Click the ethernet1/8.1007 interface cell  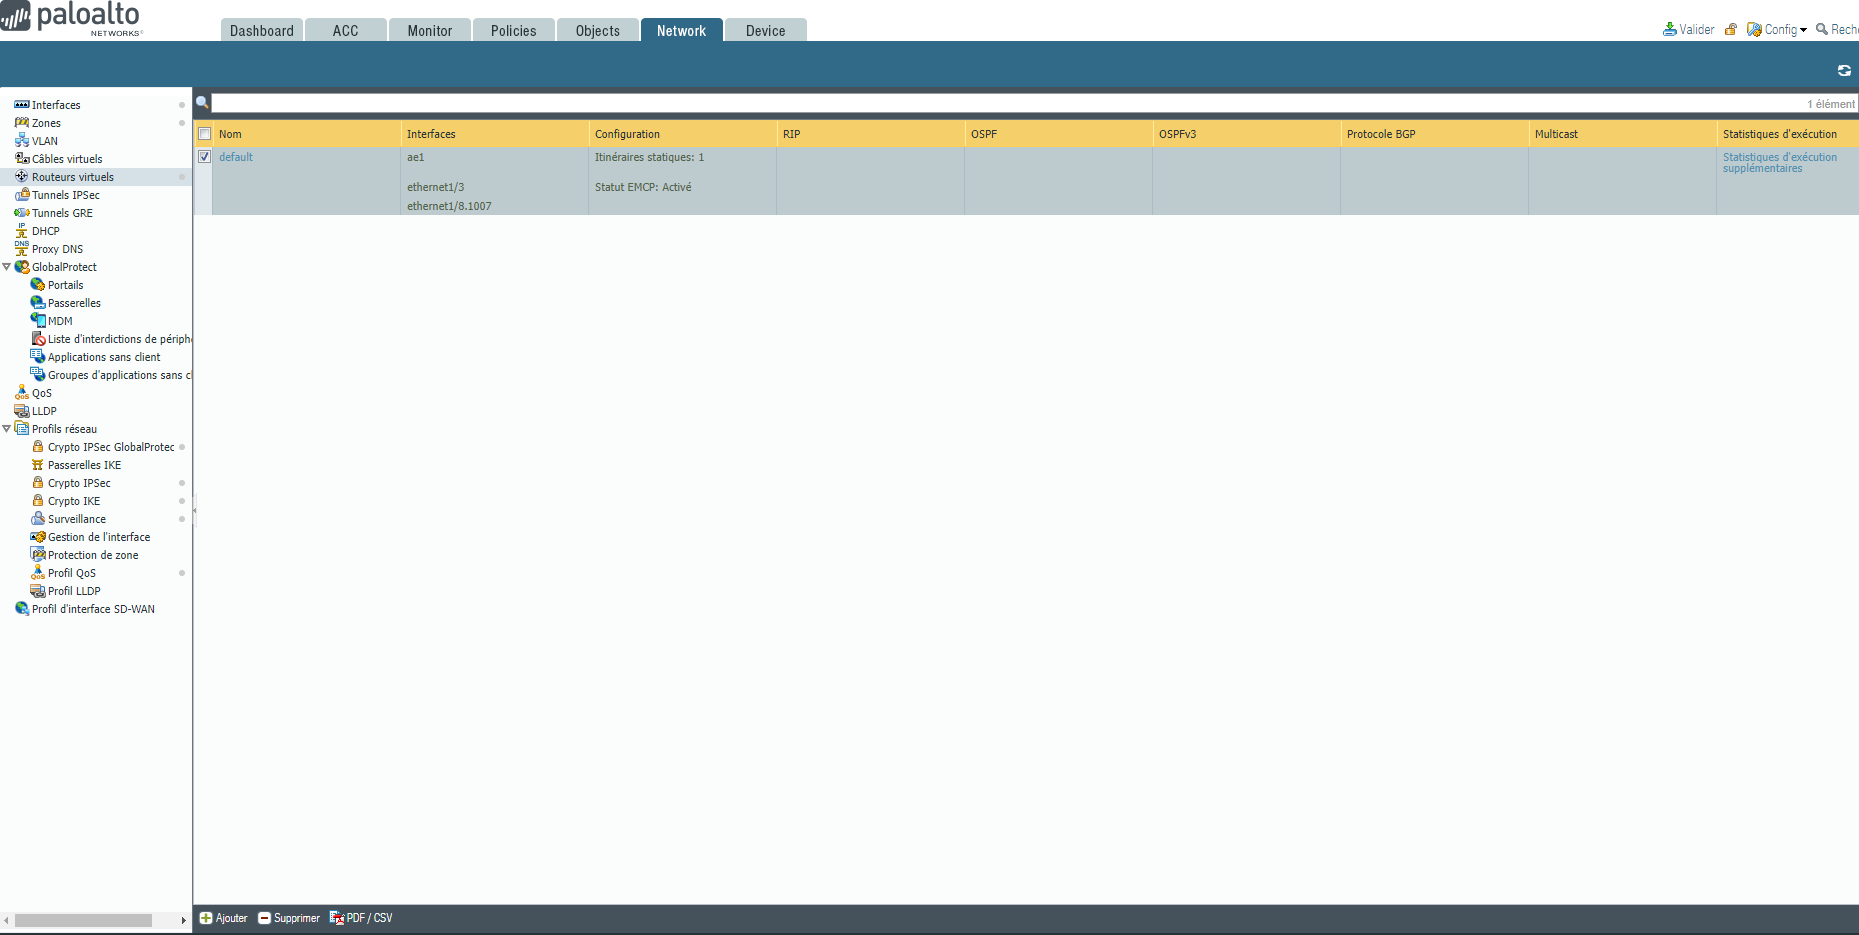click(x=449, y=206)
